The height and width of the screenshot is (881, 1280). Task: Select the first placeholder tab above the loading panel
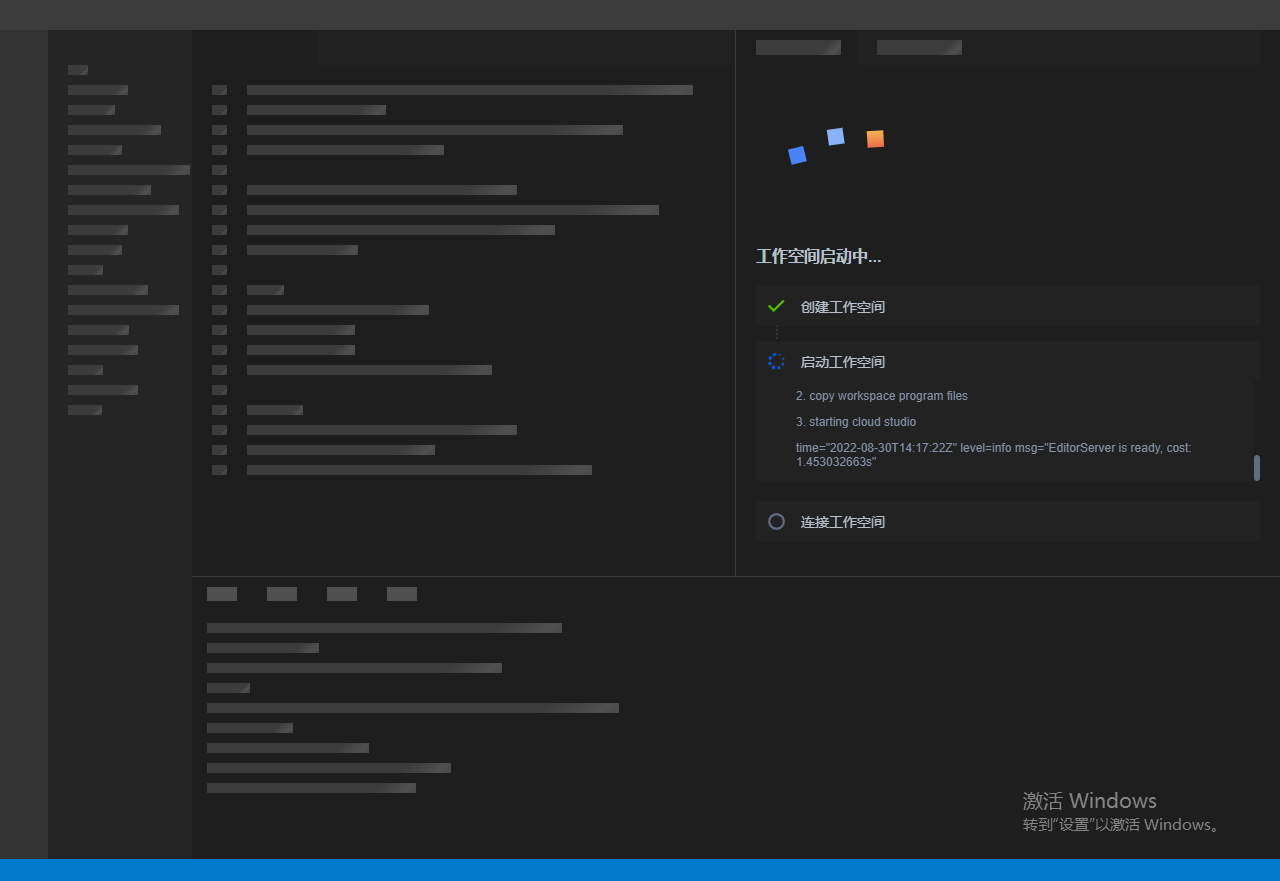(798, 47)
